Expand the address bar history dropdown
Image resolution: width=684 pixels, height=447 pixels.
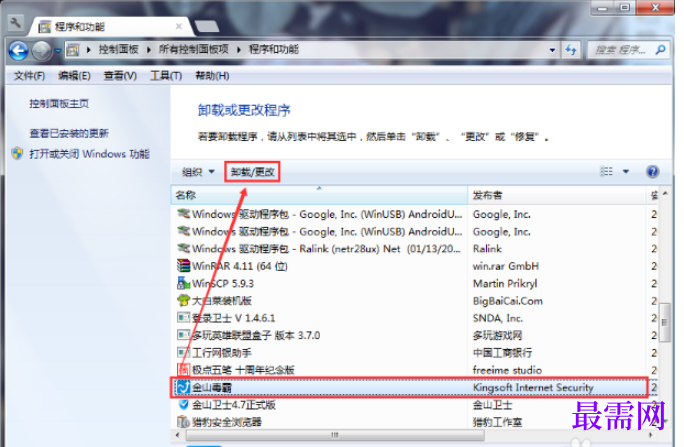(552, 50)
